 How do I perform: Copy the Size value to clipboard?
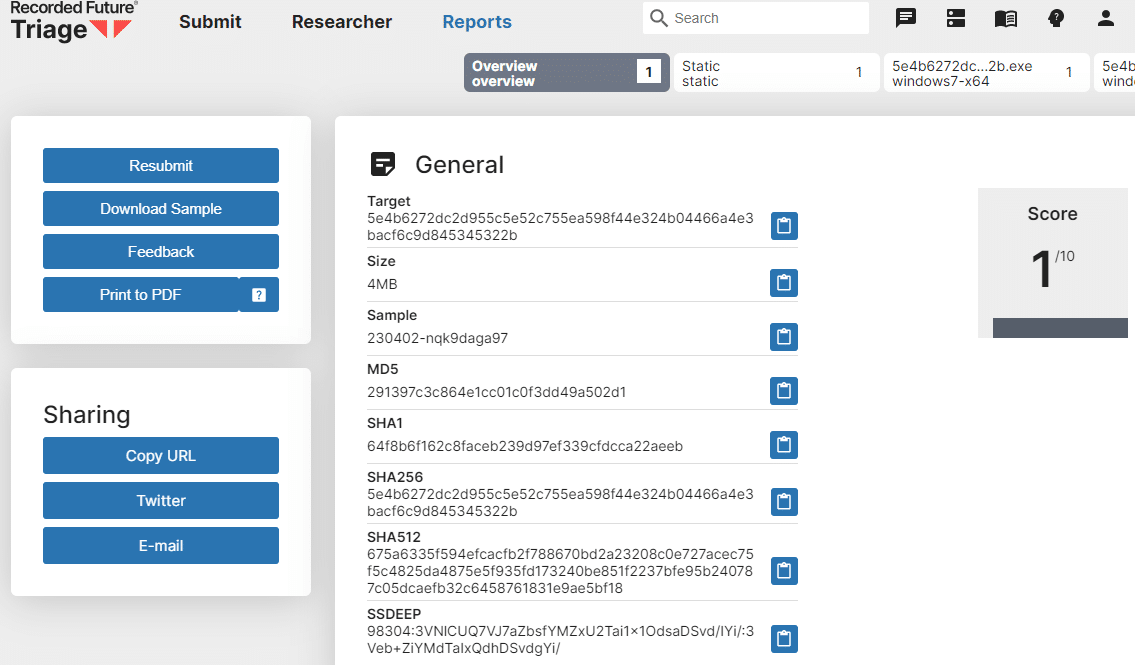pos(784,283)
